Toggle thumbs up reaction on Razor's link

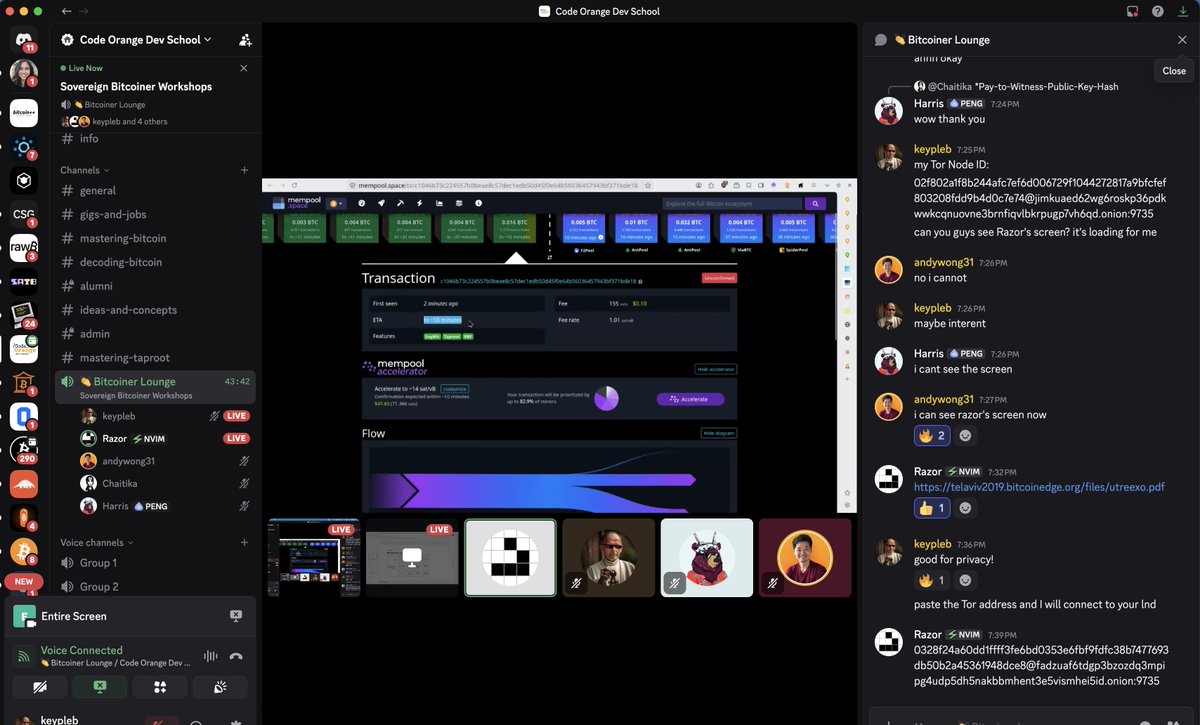coord(932,508)
